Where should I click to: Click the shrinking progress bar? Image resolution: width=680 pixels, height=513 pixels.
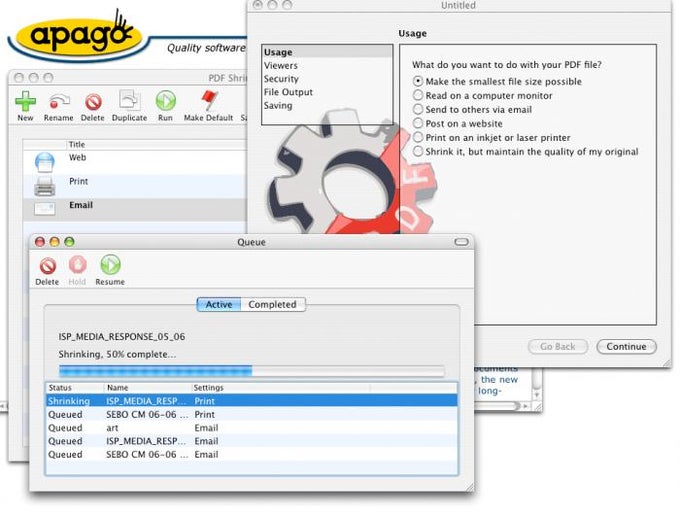pos(252,371)
